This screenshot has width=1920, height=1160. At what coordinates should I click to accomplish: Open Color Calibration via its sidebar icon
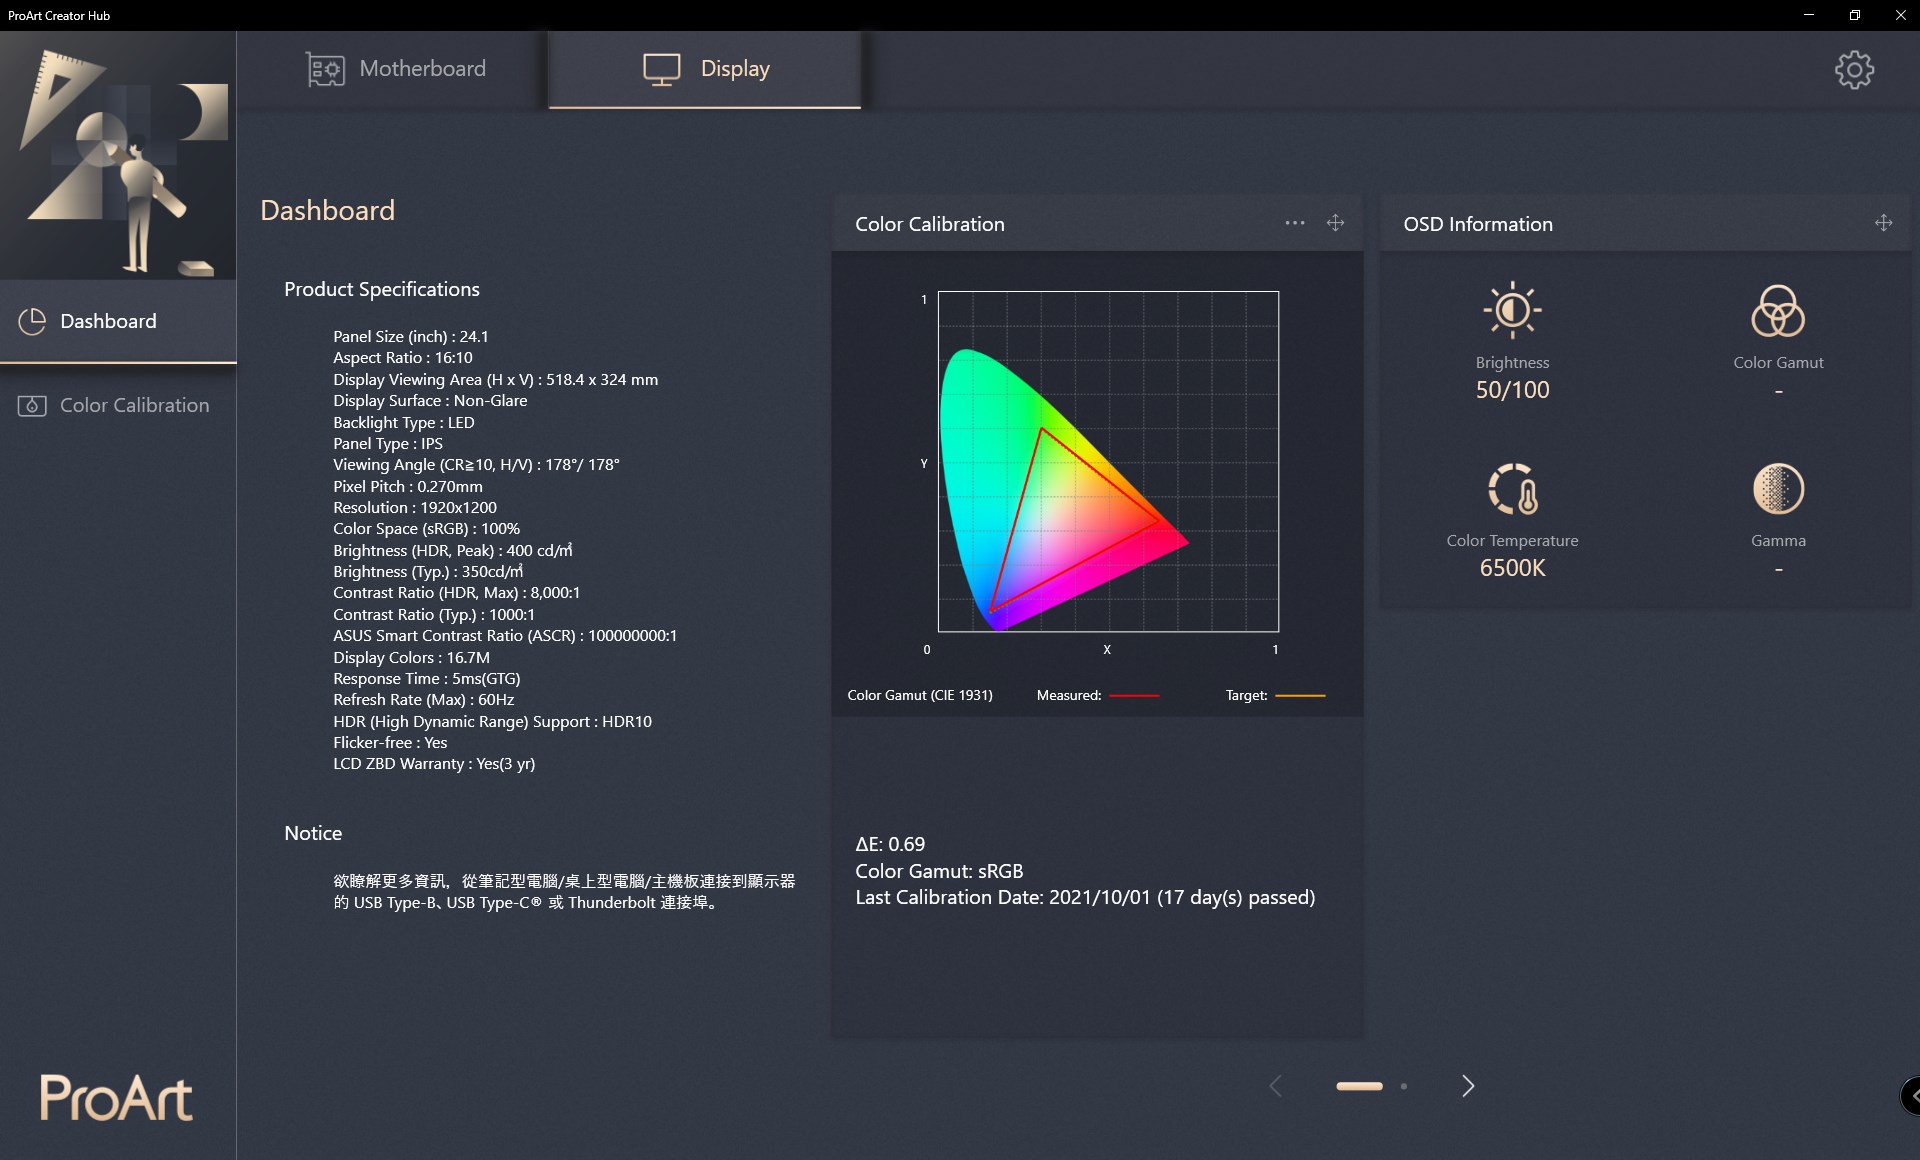(x=32, y=405)
